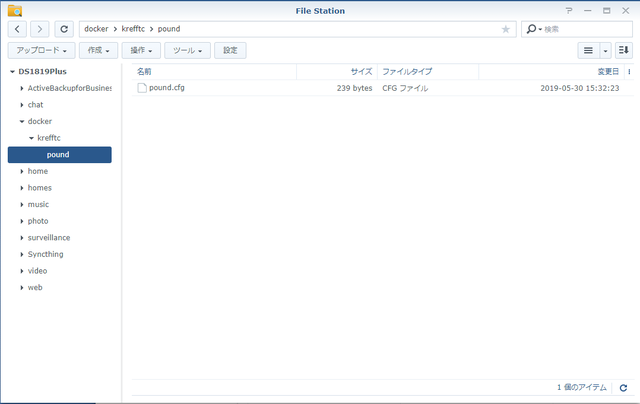Select the chat folder in tree
640x404 pixels.
(36, 105)
